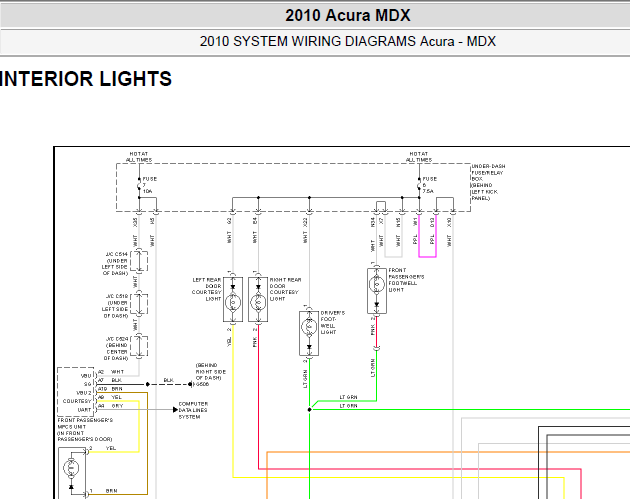Click the J/C C524 junction connector box

[x=139, y=346]
